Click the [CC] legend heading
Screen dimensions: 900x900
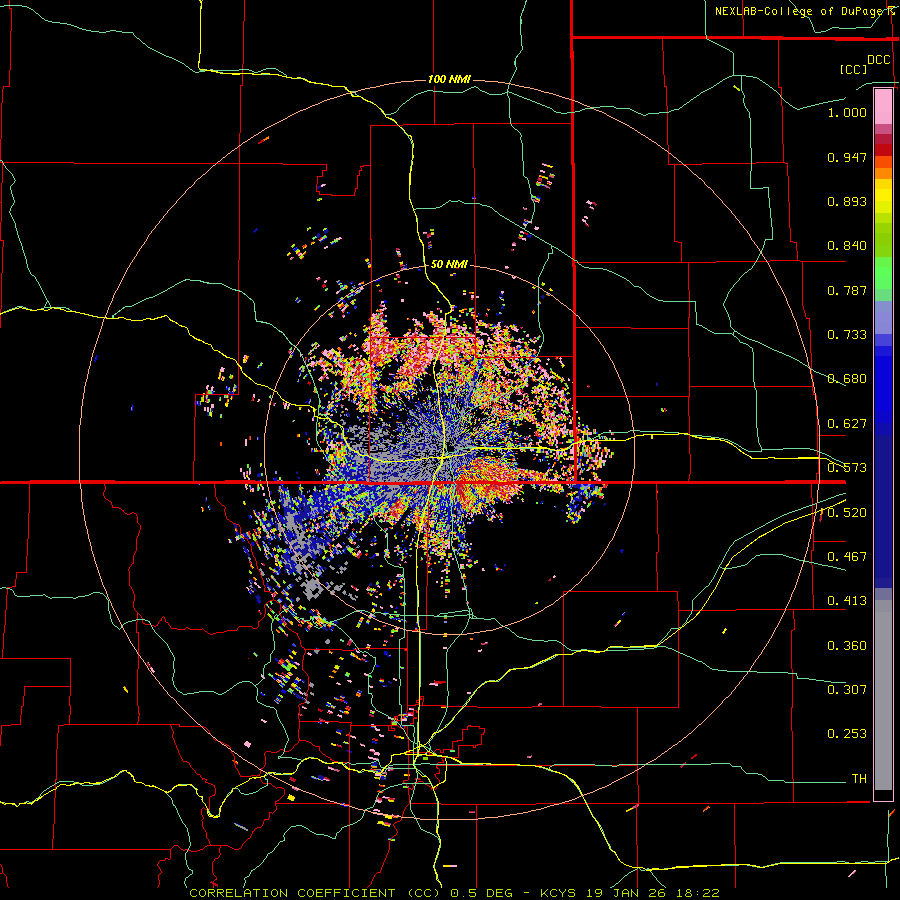(x=853, y=69)
